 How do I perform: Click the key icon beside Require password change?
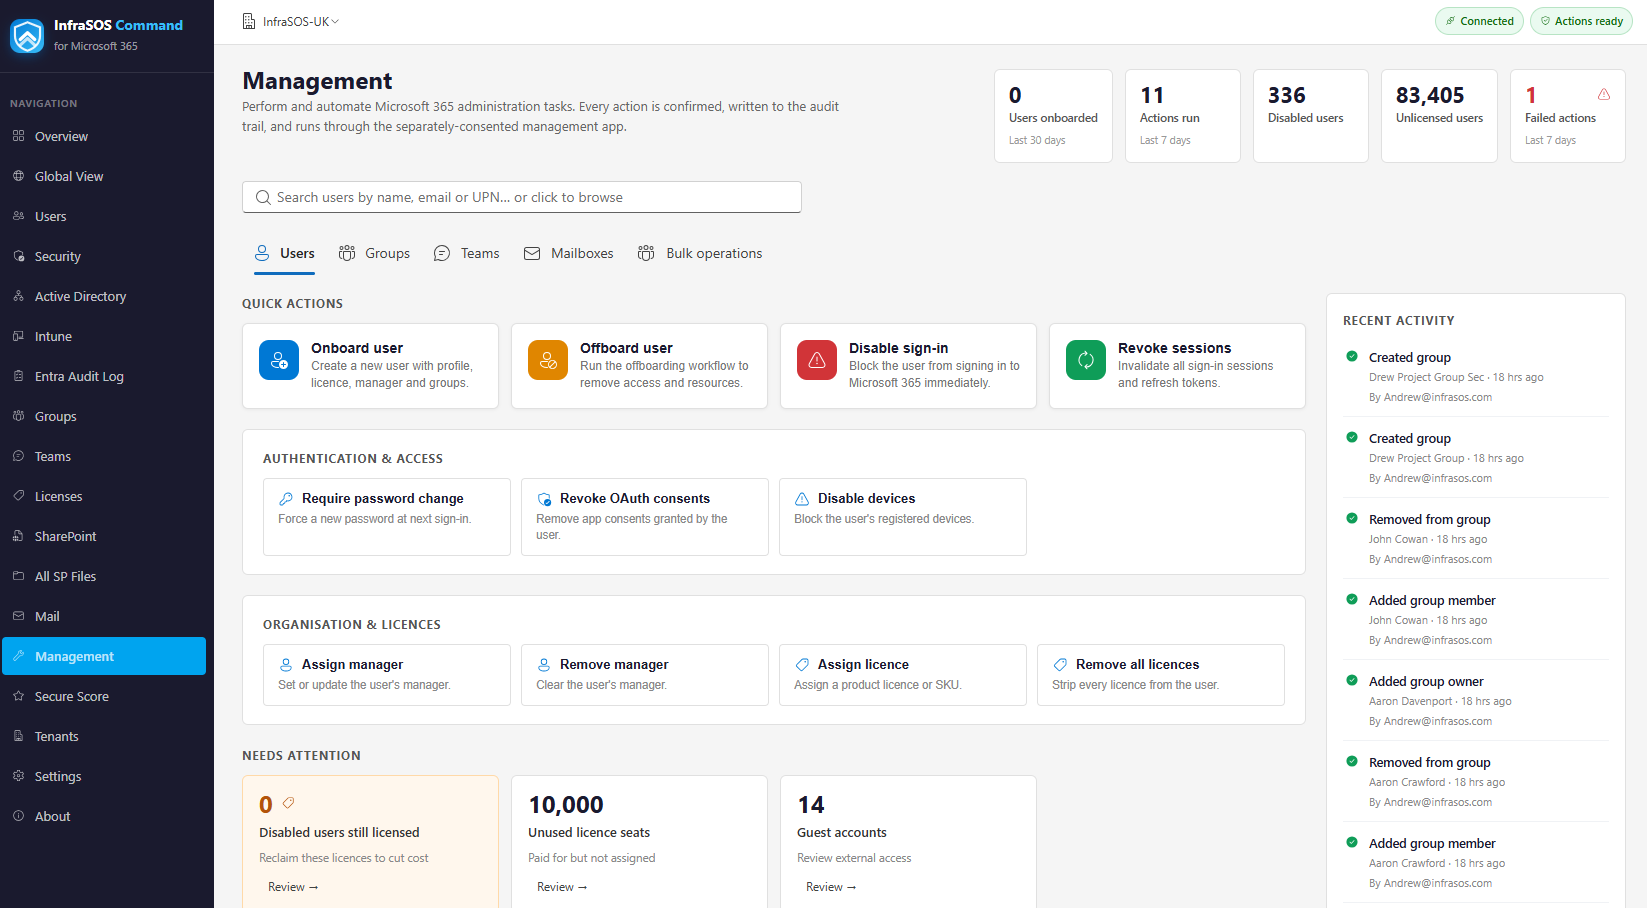286,498
